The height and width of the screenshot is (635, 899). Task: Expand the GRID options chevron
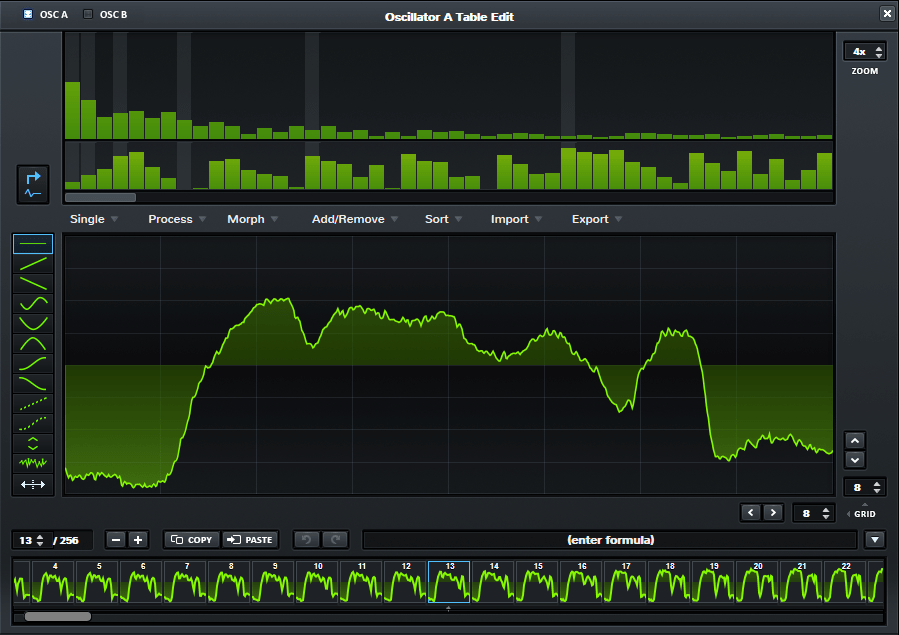coord(846,513)
